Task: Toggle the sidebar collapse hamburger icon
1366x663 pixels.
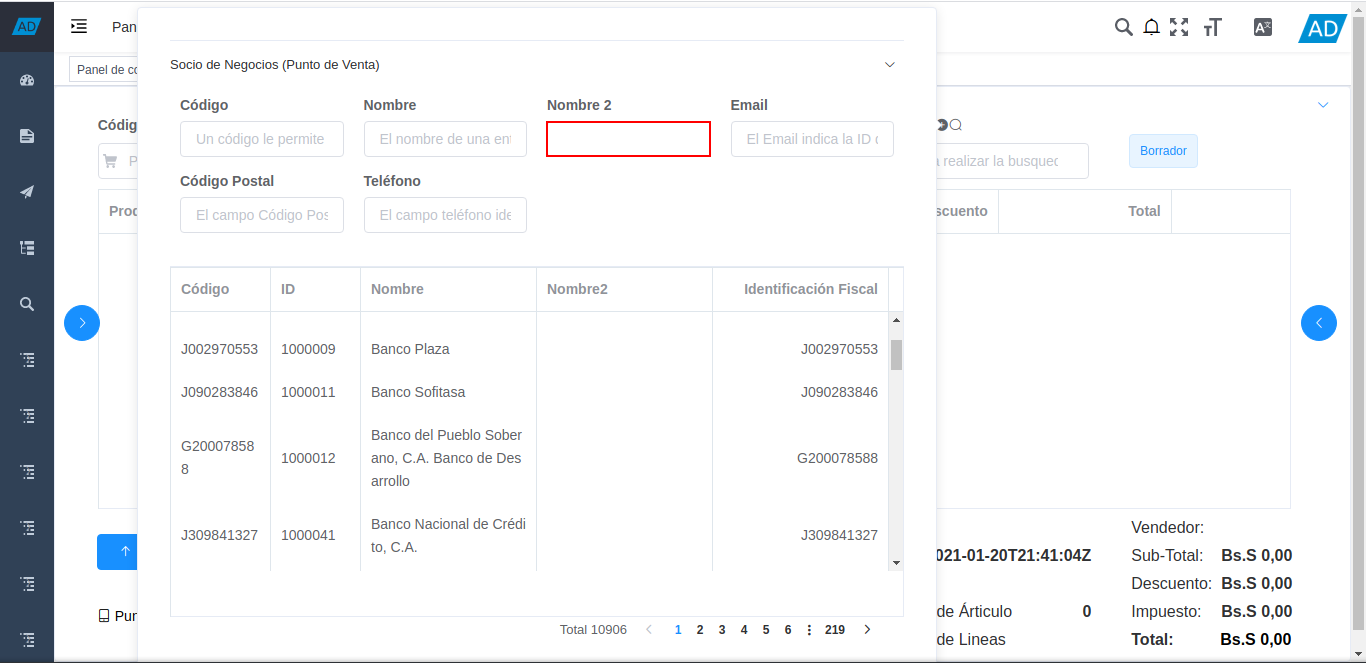Action: coord(79,27)
